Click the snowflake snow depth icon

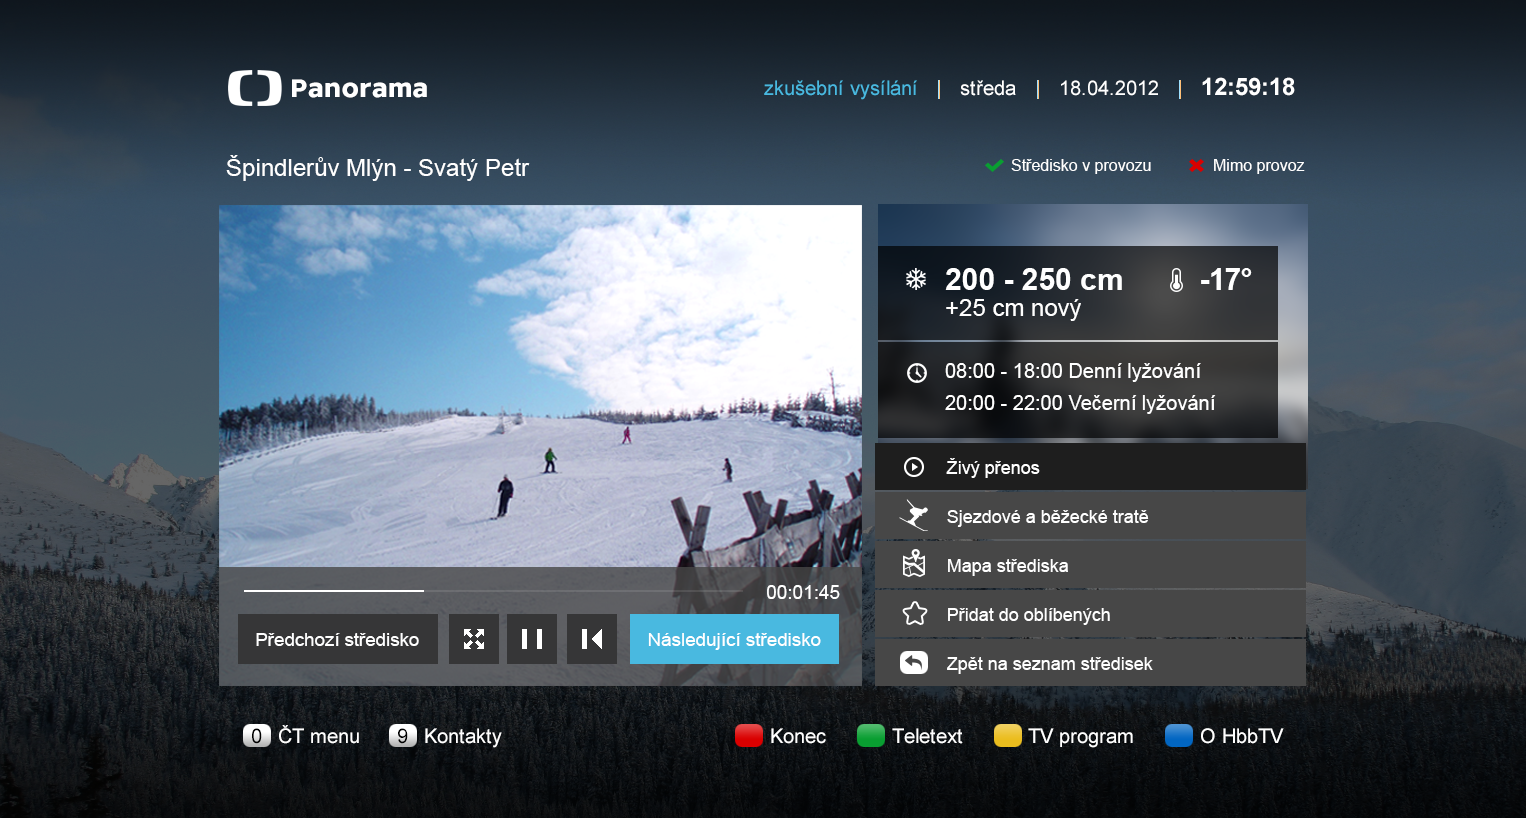(916, 278)
